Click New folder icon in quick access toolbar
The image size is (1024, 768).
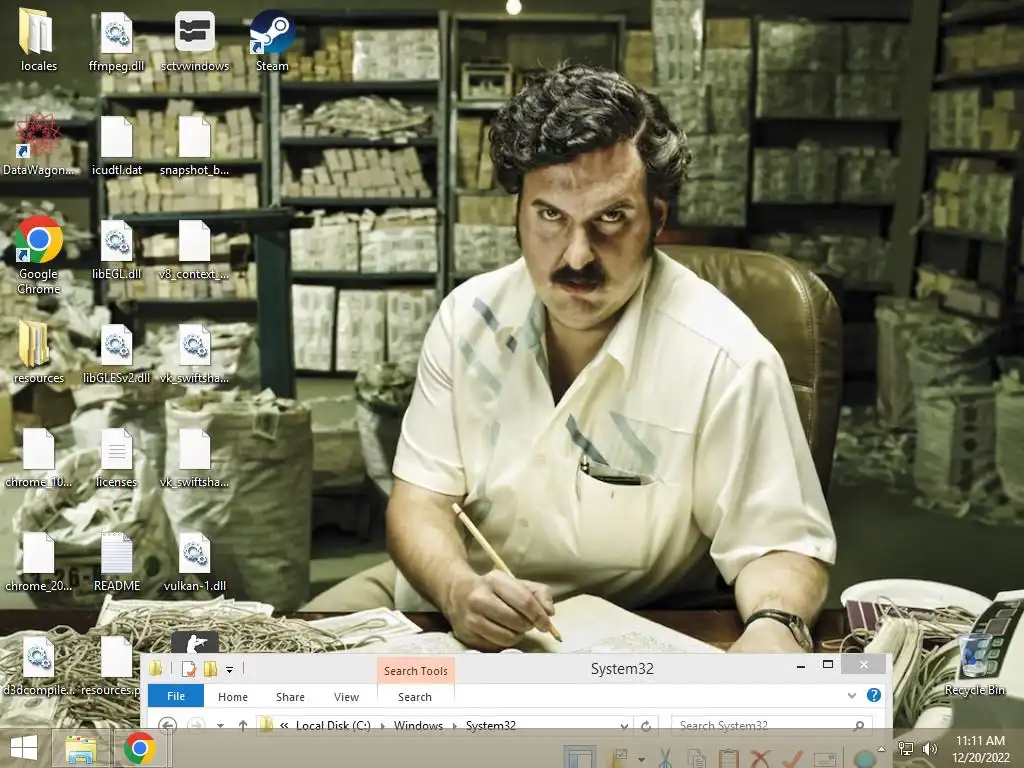point(210,669)
